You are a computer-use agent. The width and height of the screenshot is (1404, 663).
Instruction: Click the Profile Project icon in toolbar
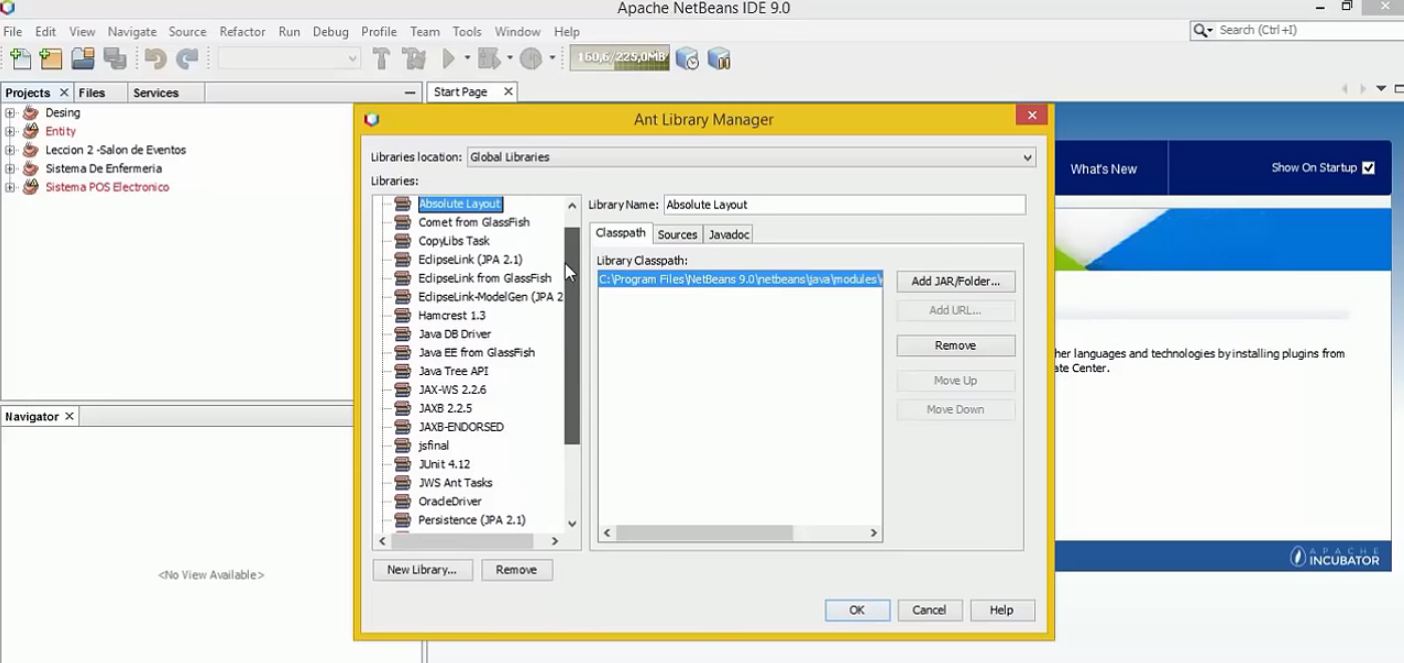tap(530, 59)
